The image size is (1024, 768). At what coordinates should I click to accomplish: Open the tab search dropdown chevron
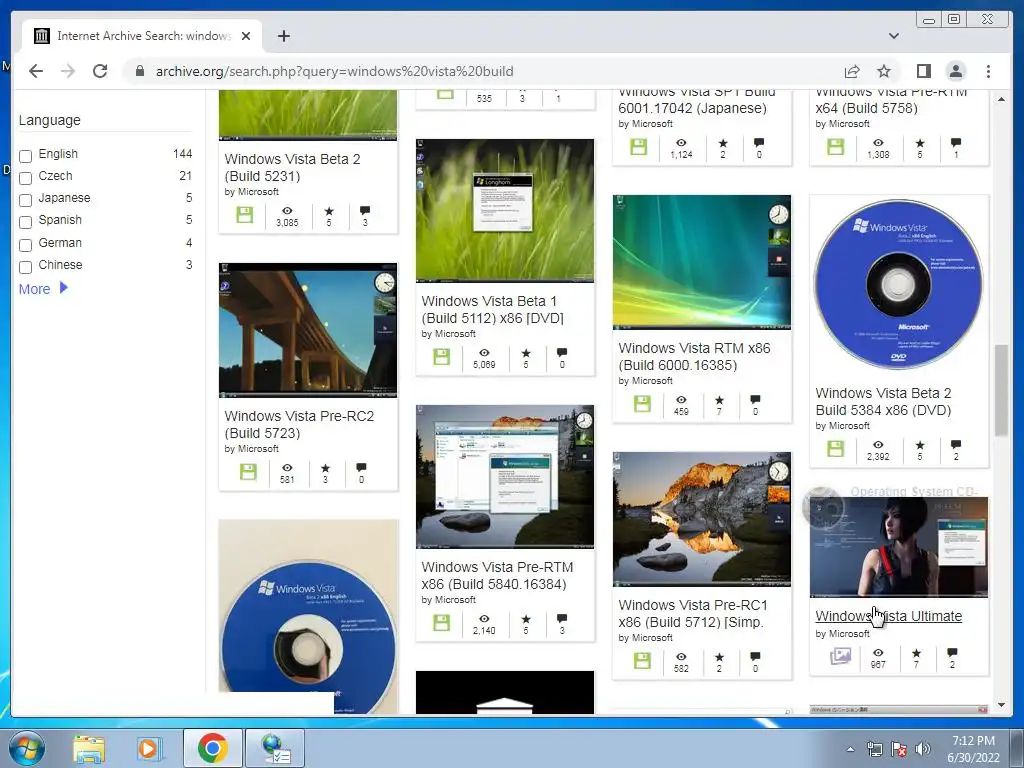[x=894, y=36]
